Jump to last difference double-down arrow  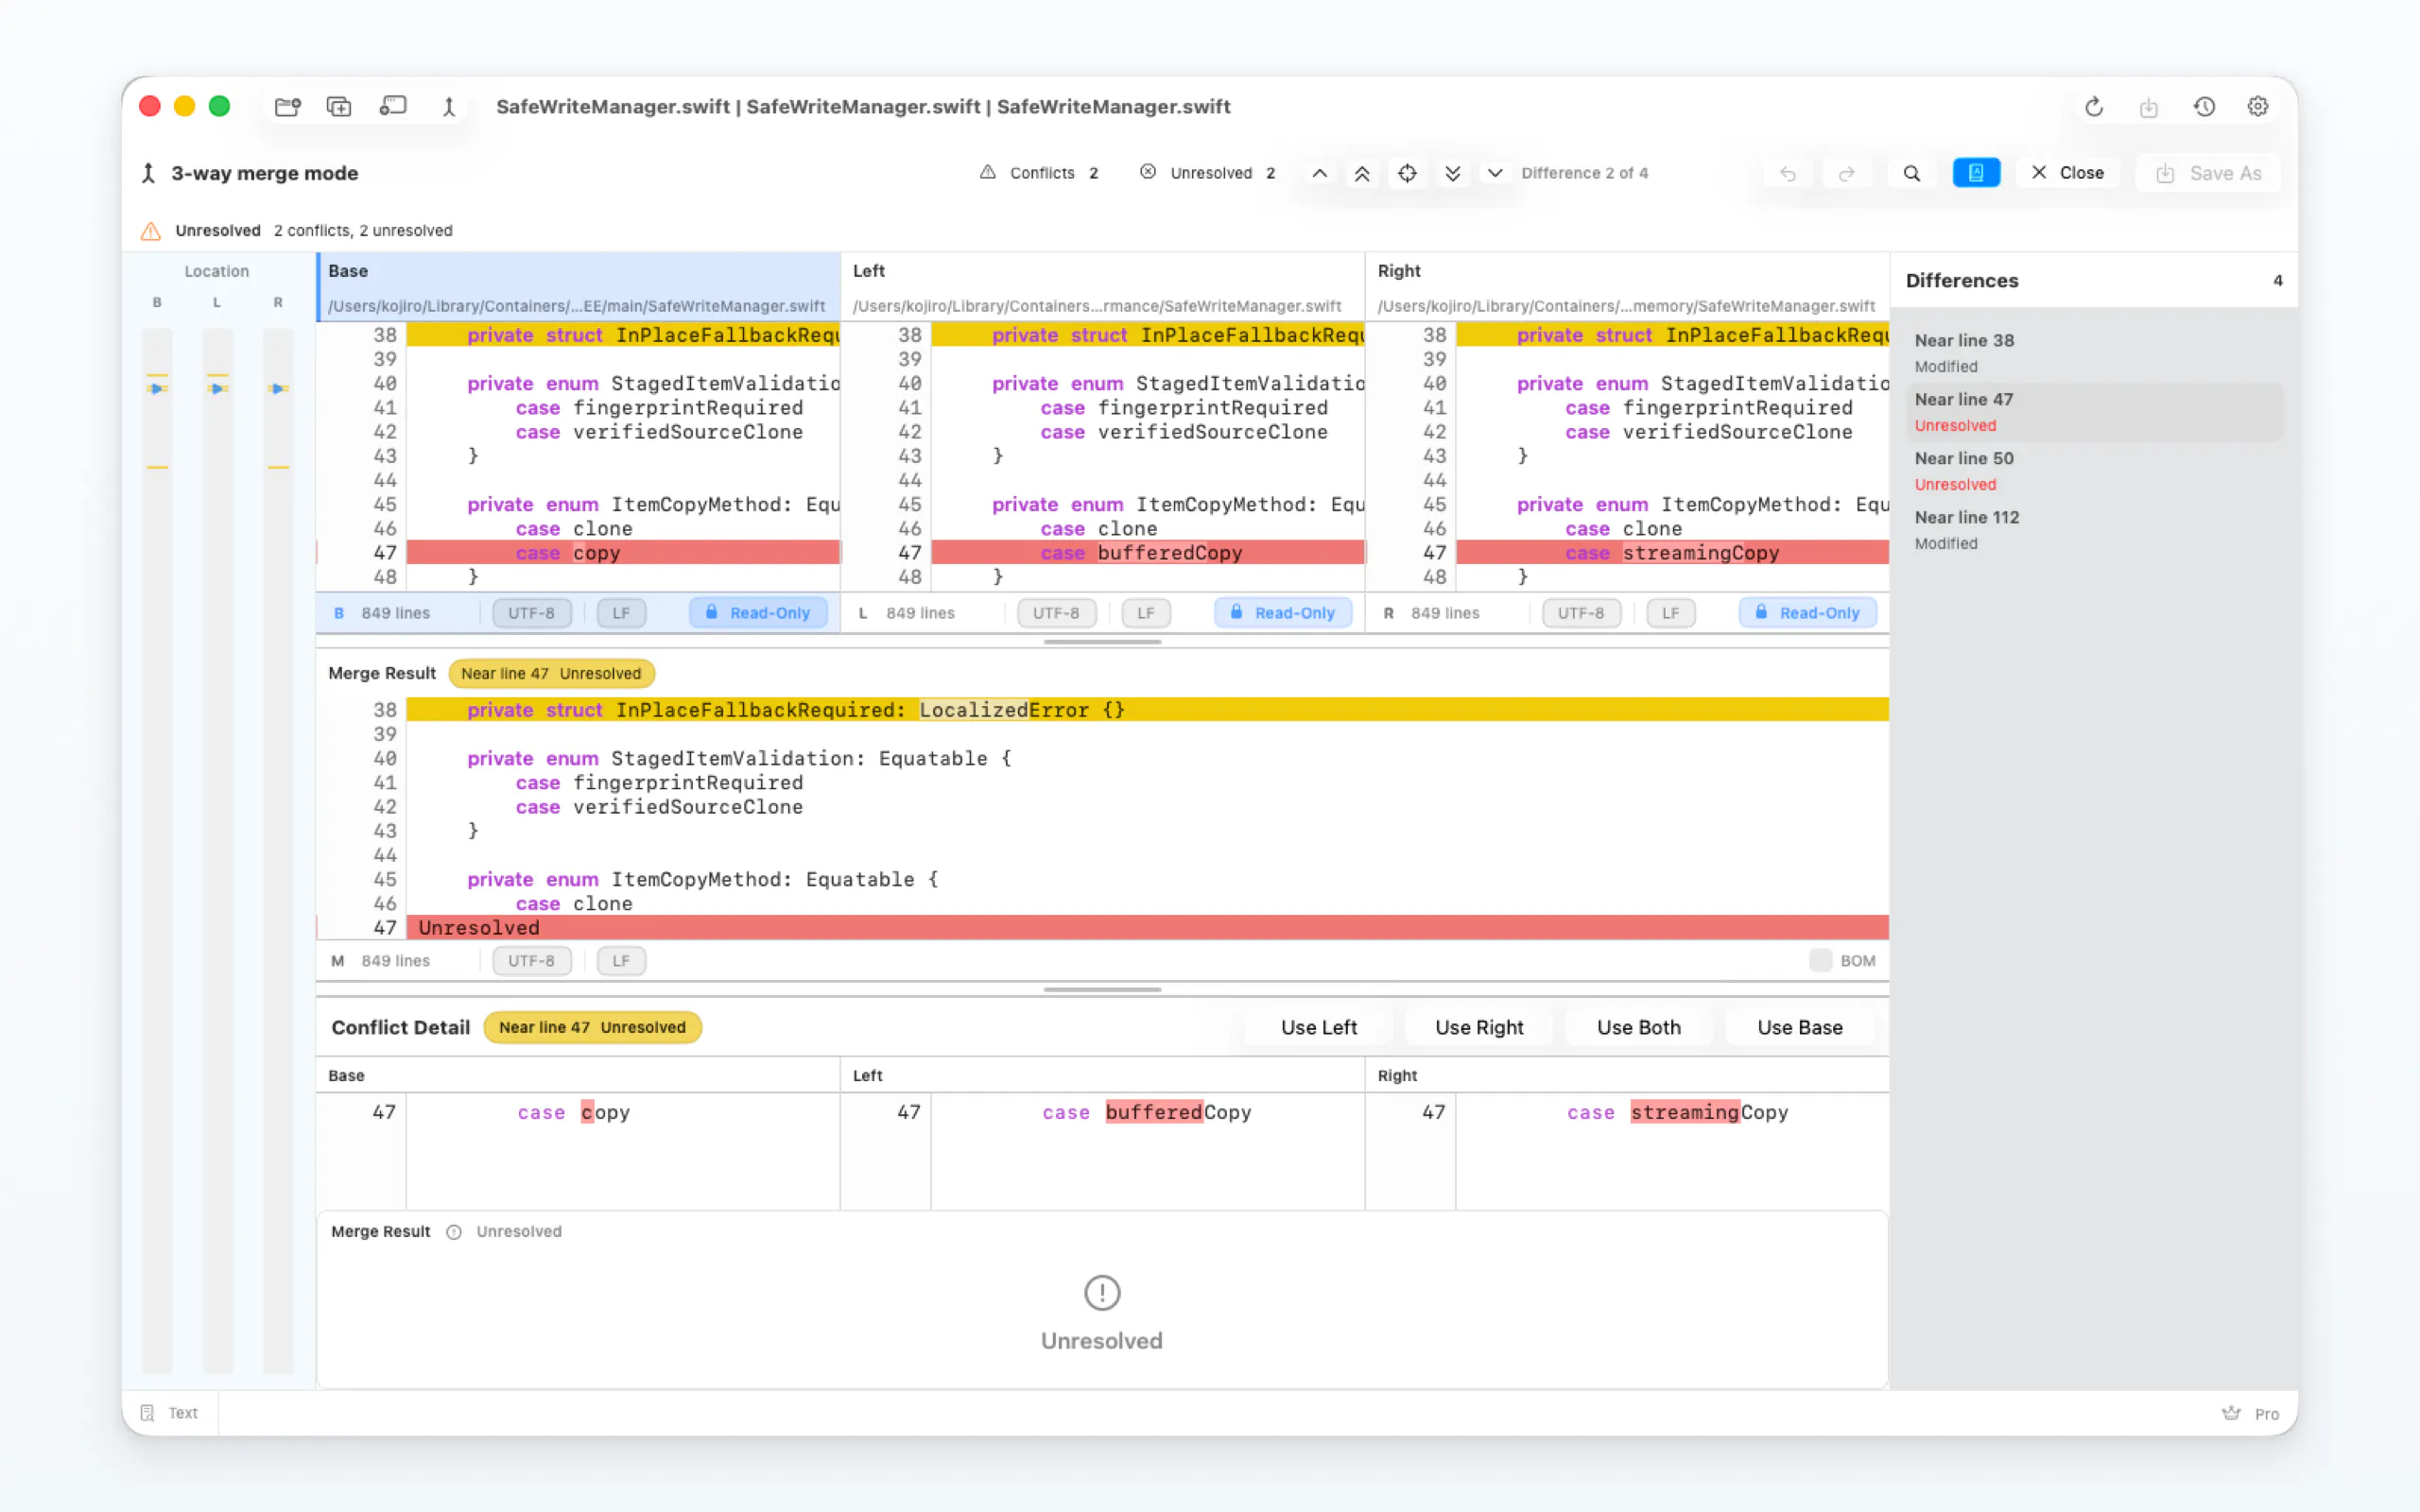pyautogui.click(x=1453, y=173)
